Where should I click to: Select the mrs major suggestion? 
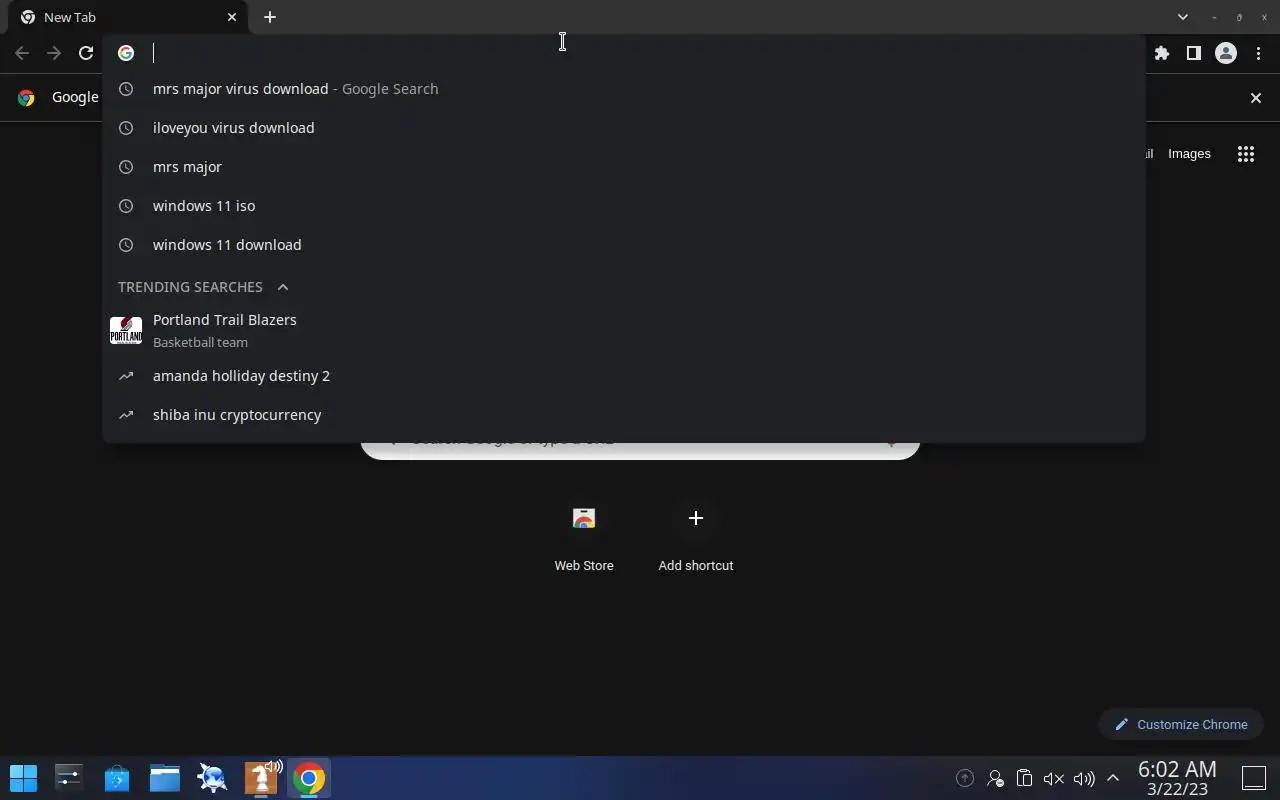[624, 167]
